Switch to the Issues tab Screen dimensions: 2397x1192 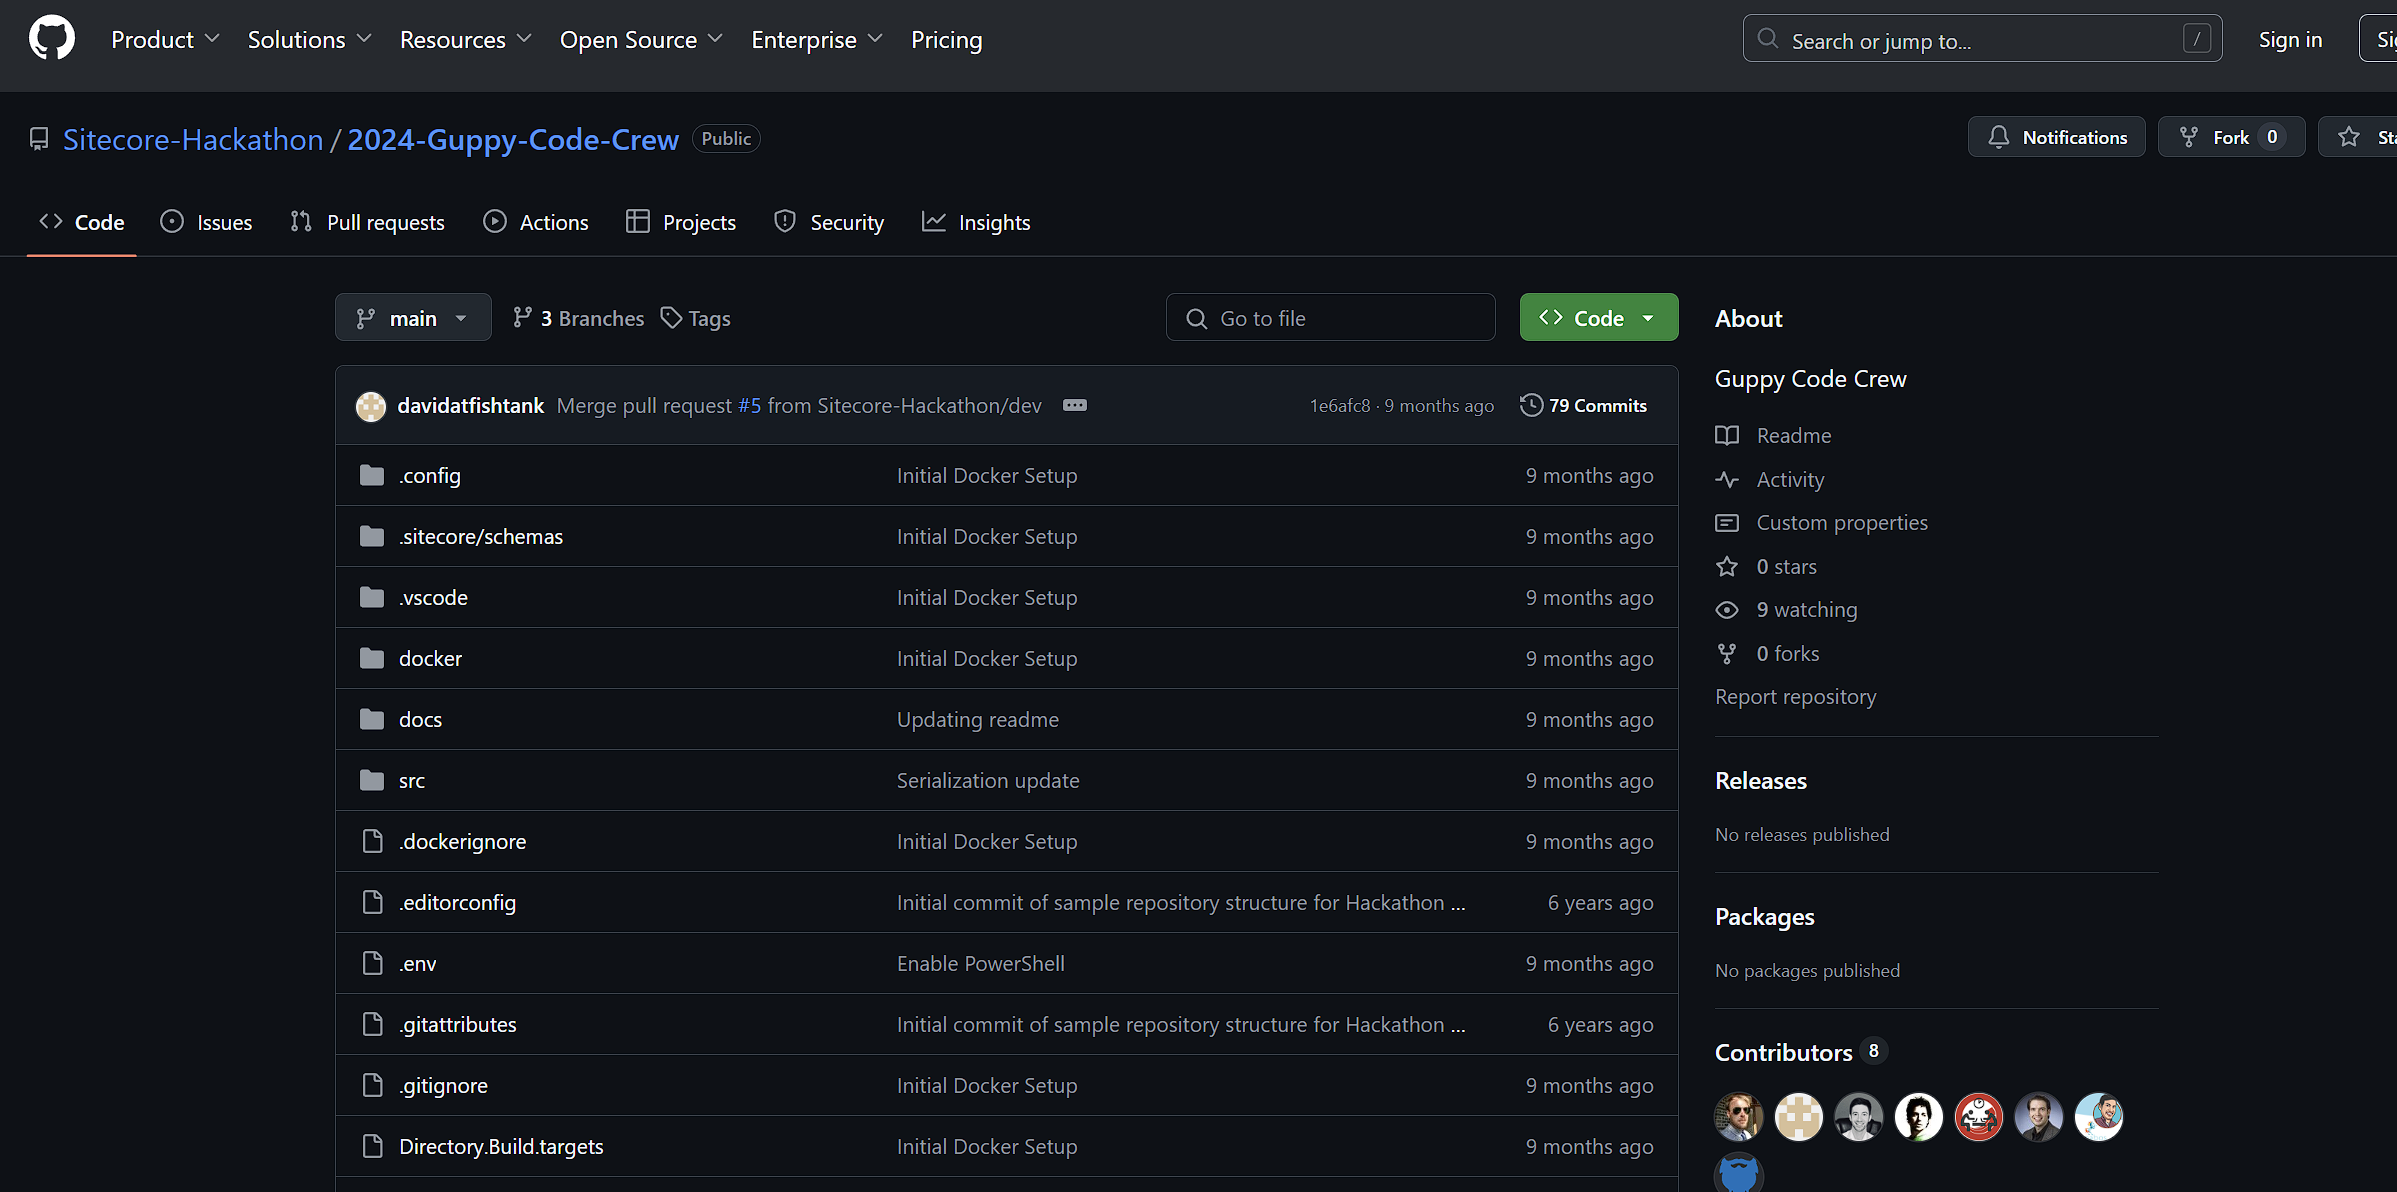(206, 222)
